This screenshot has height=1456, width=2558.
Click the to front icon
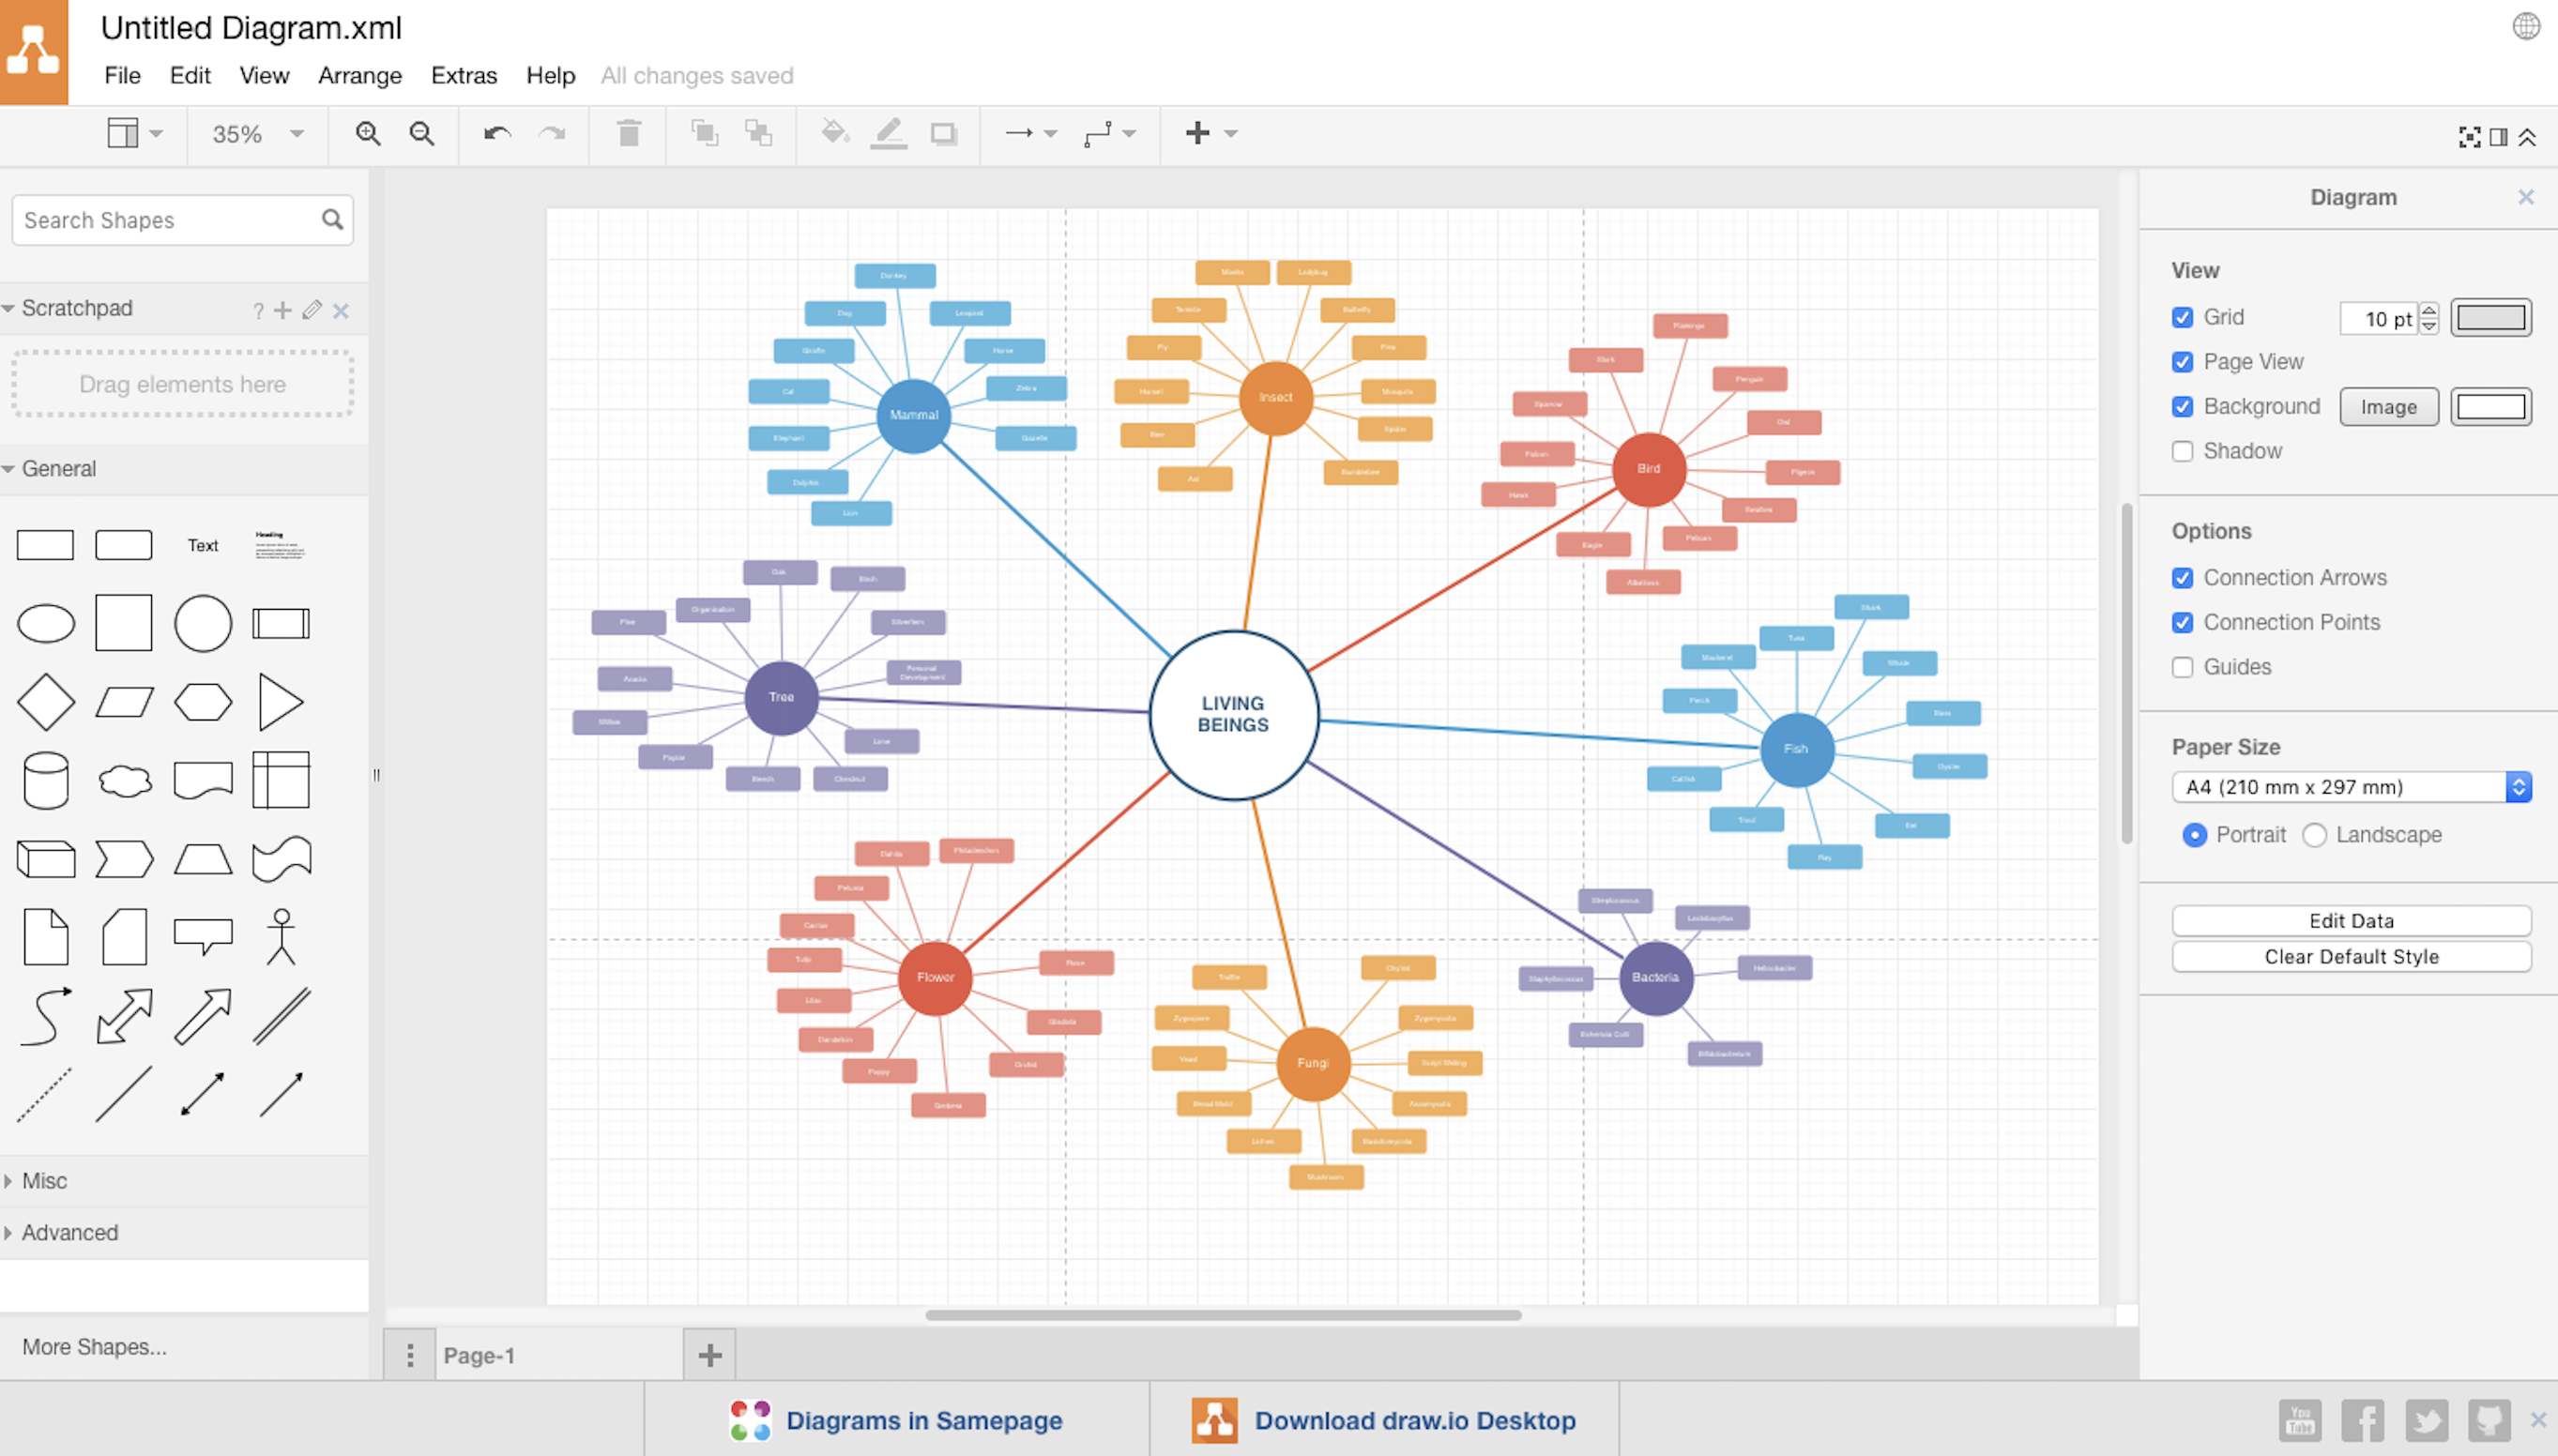(705, 134)
